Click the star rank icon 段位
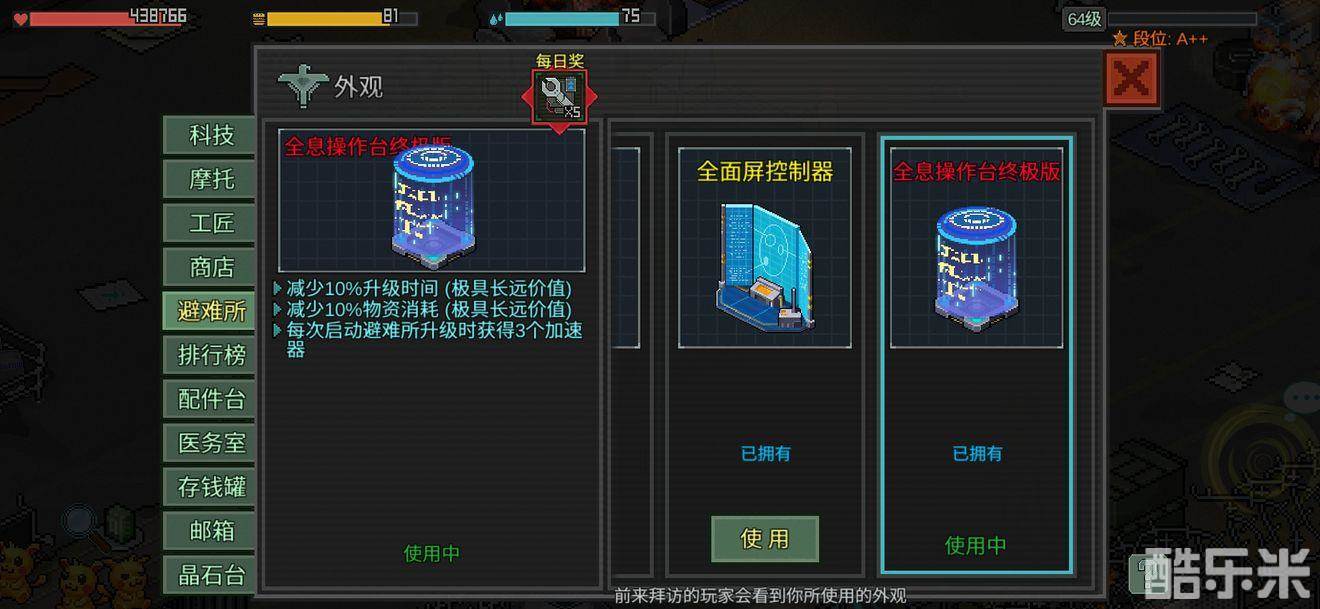 tap(1119, 39)
